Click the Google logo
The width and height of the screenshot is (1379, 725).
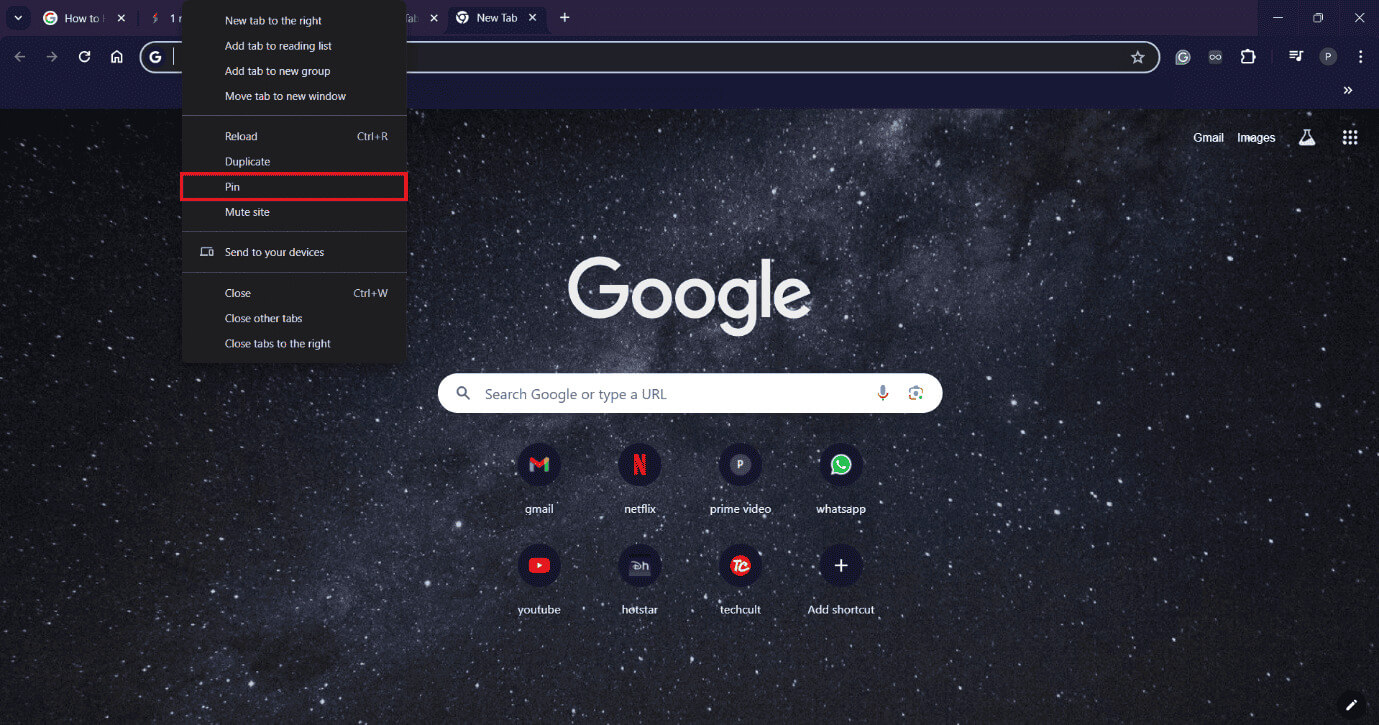pos(690,295)
